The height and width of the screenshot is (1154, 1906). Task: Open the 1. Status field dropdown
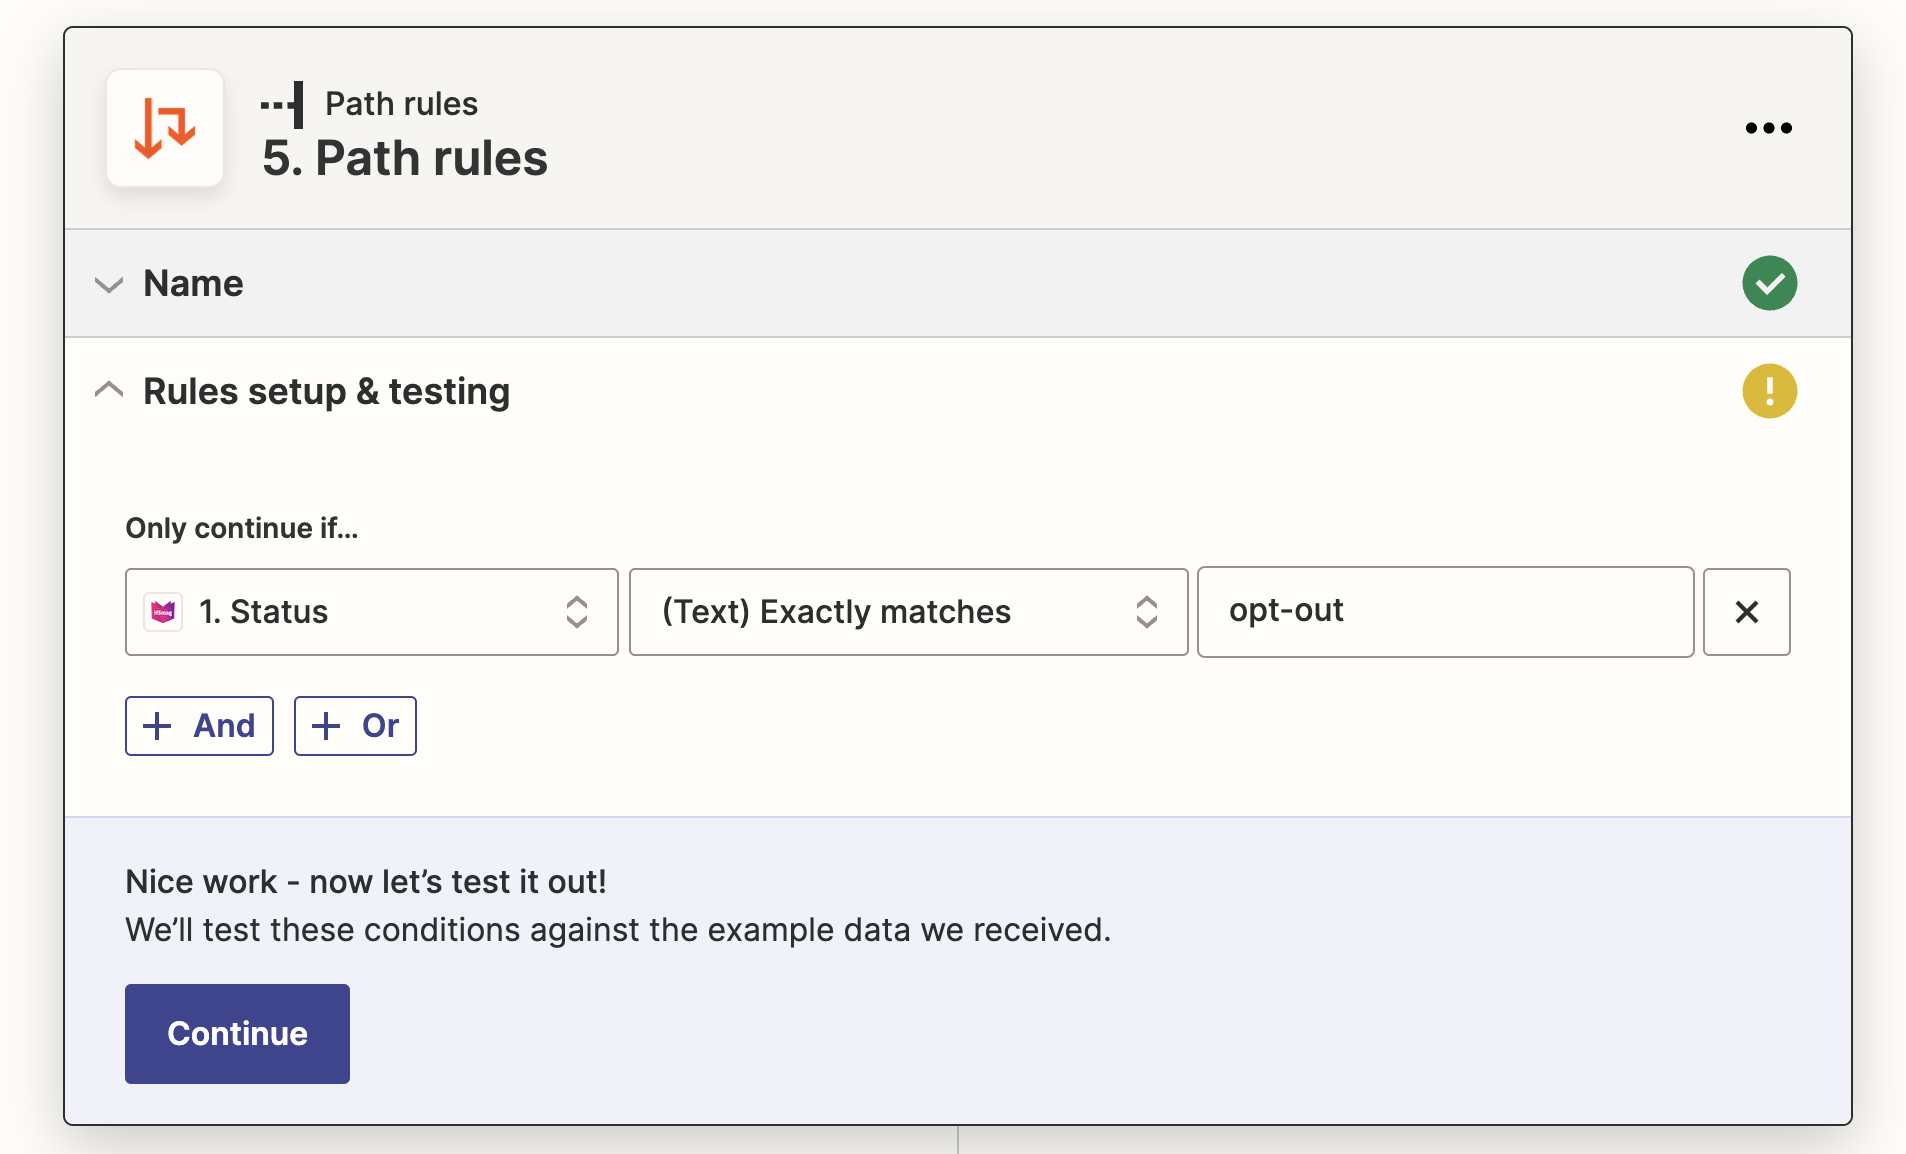point(371,612)
